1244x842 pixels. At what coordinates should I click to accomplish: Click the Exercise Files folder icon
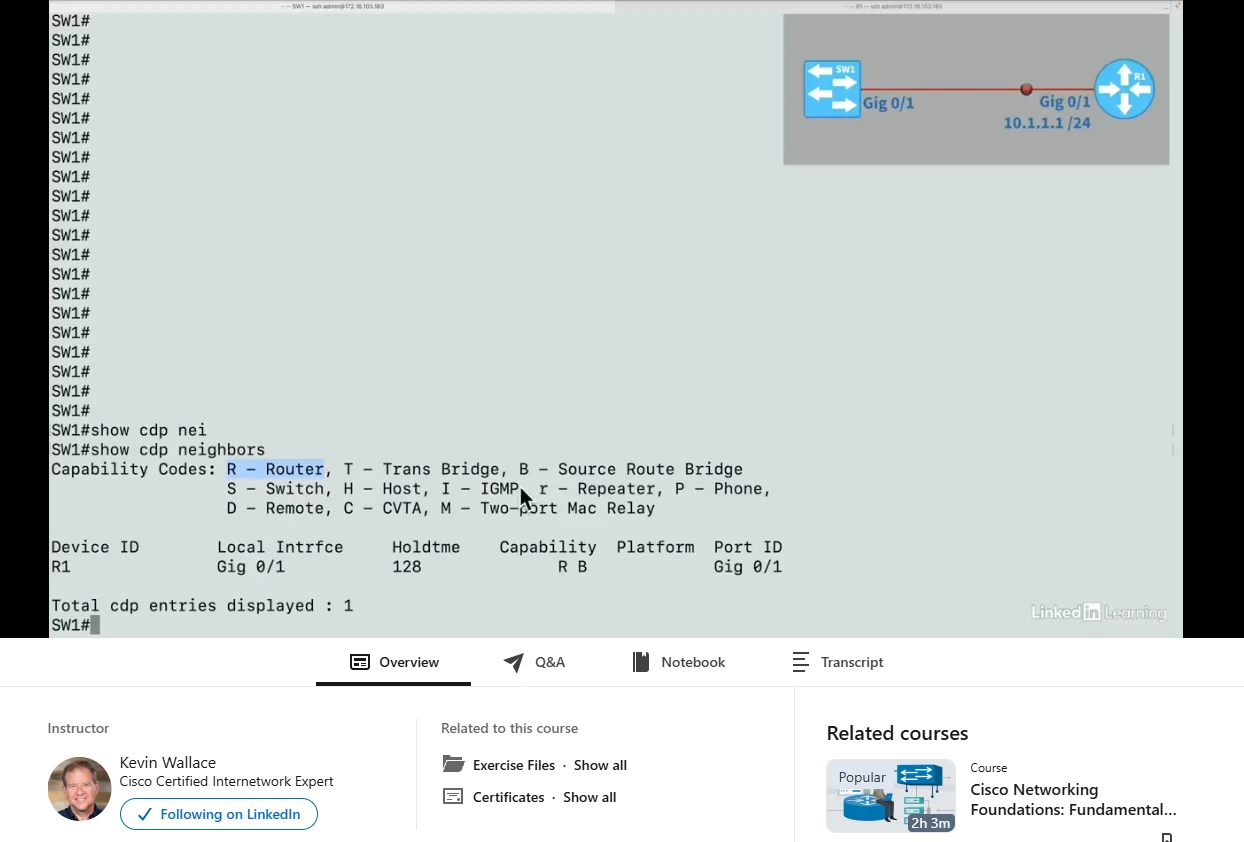click(x=453, y=764)
